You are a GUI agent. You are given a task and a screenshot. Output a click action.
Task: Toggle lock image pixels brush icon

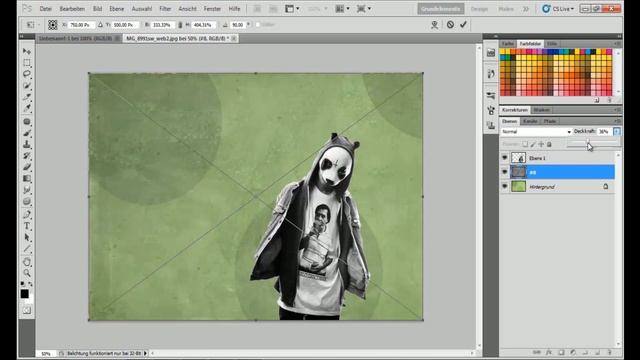pyautogui.click(x=533, y=144)
